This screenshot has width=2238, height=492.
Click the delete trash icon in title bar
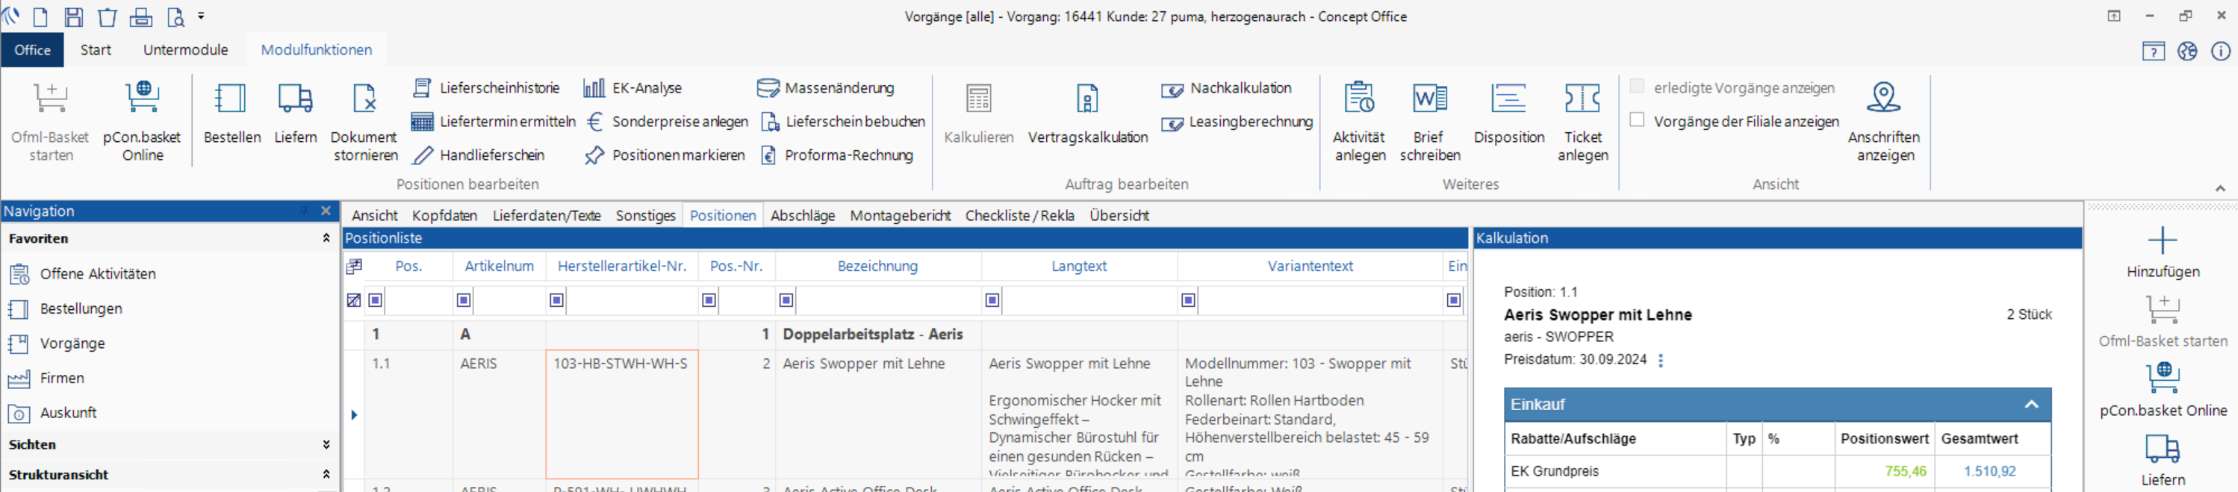[x=107, y=17]
